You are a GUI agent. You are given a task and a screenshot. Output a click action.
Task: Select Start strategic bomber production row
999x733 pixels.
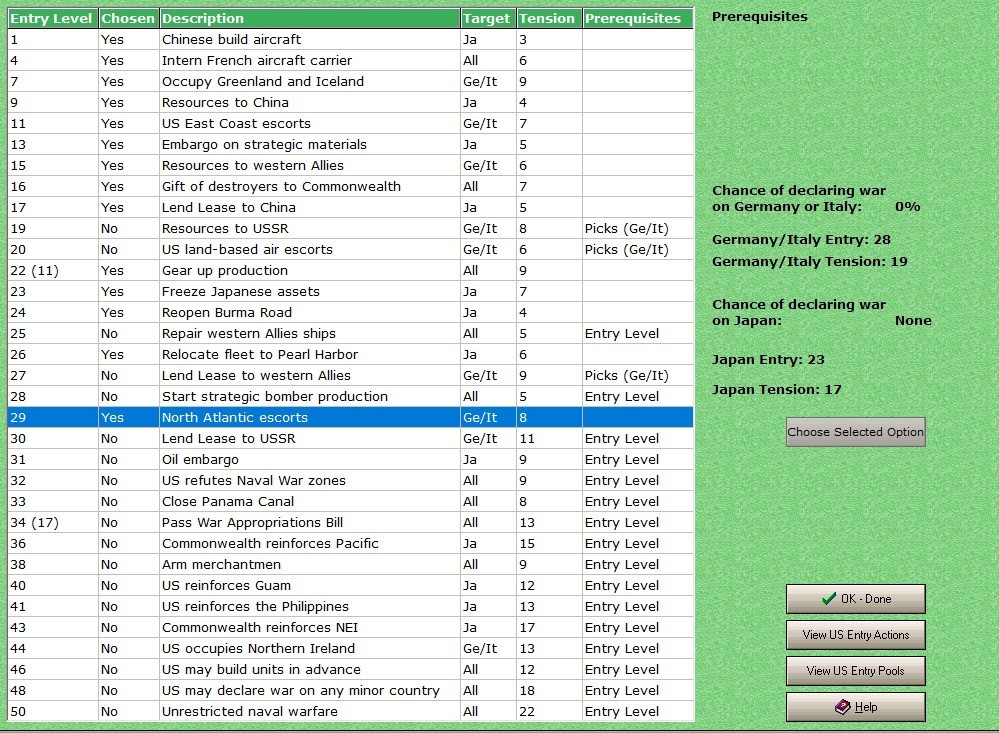[350, 397]
